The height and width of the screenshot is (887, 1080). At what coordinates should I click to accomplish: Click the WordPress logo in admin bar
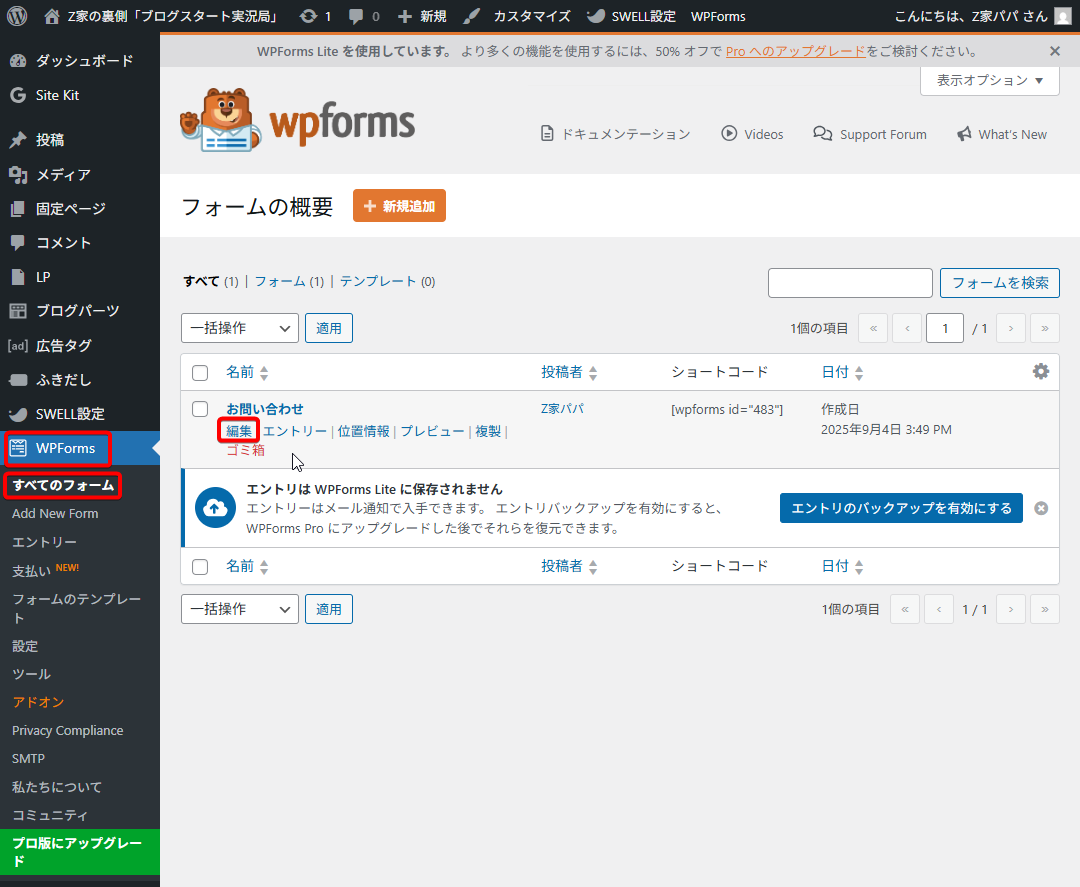17,16
